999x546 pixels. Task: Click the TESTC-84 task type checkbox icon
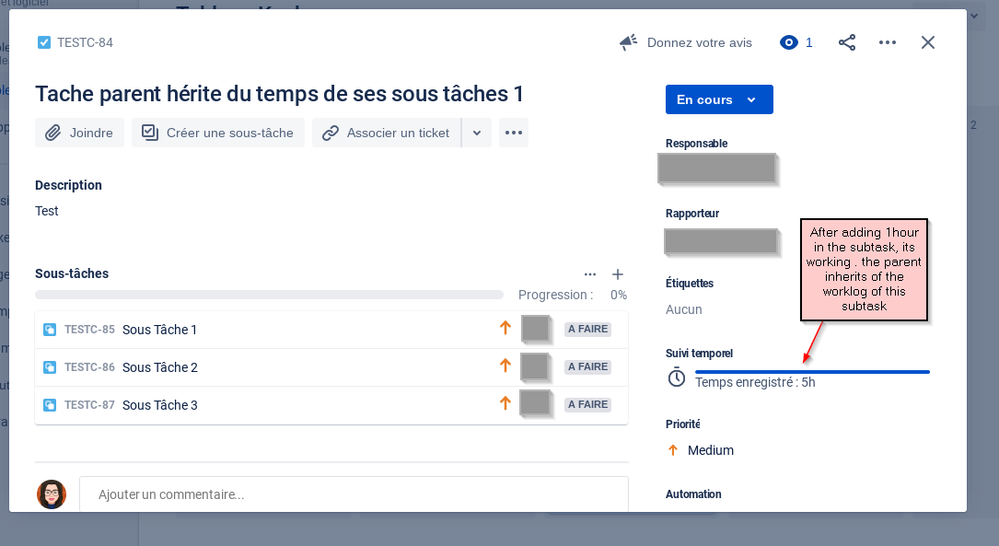click(44, 43)
